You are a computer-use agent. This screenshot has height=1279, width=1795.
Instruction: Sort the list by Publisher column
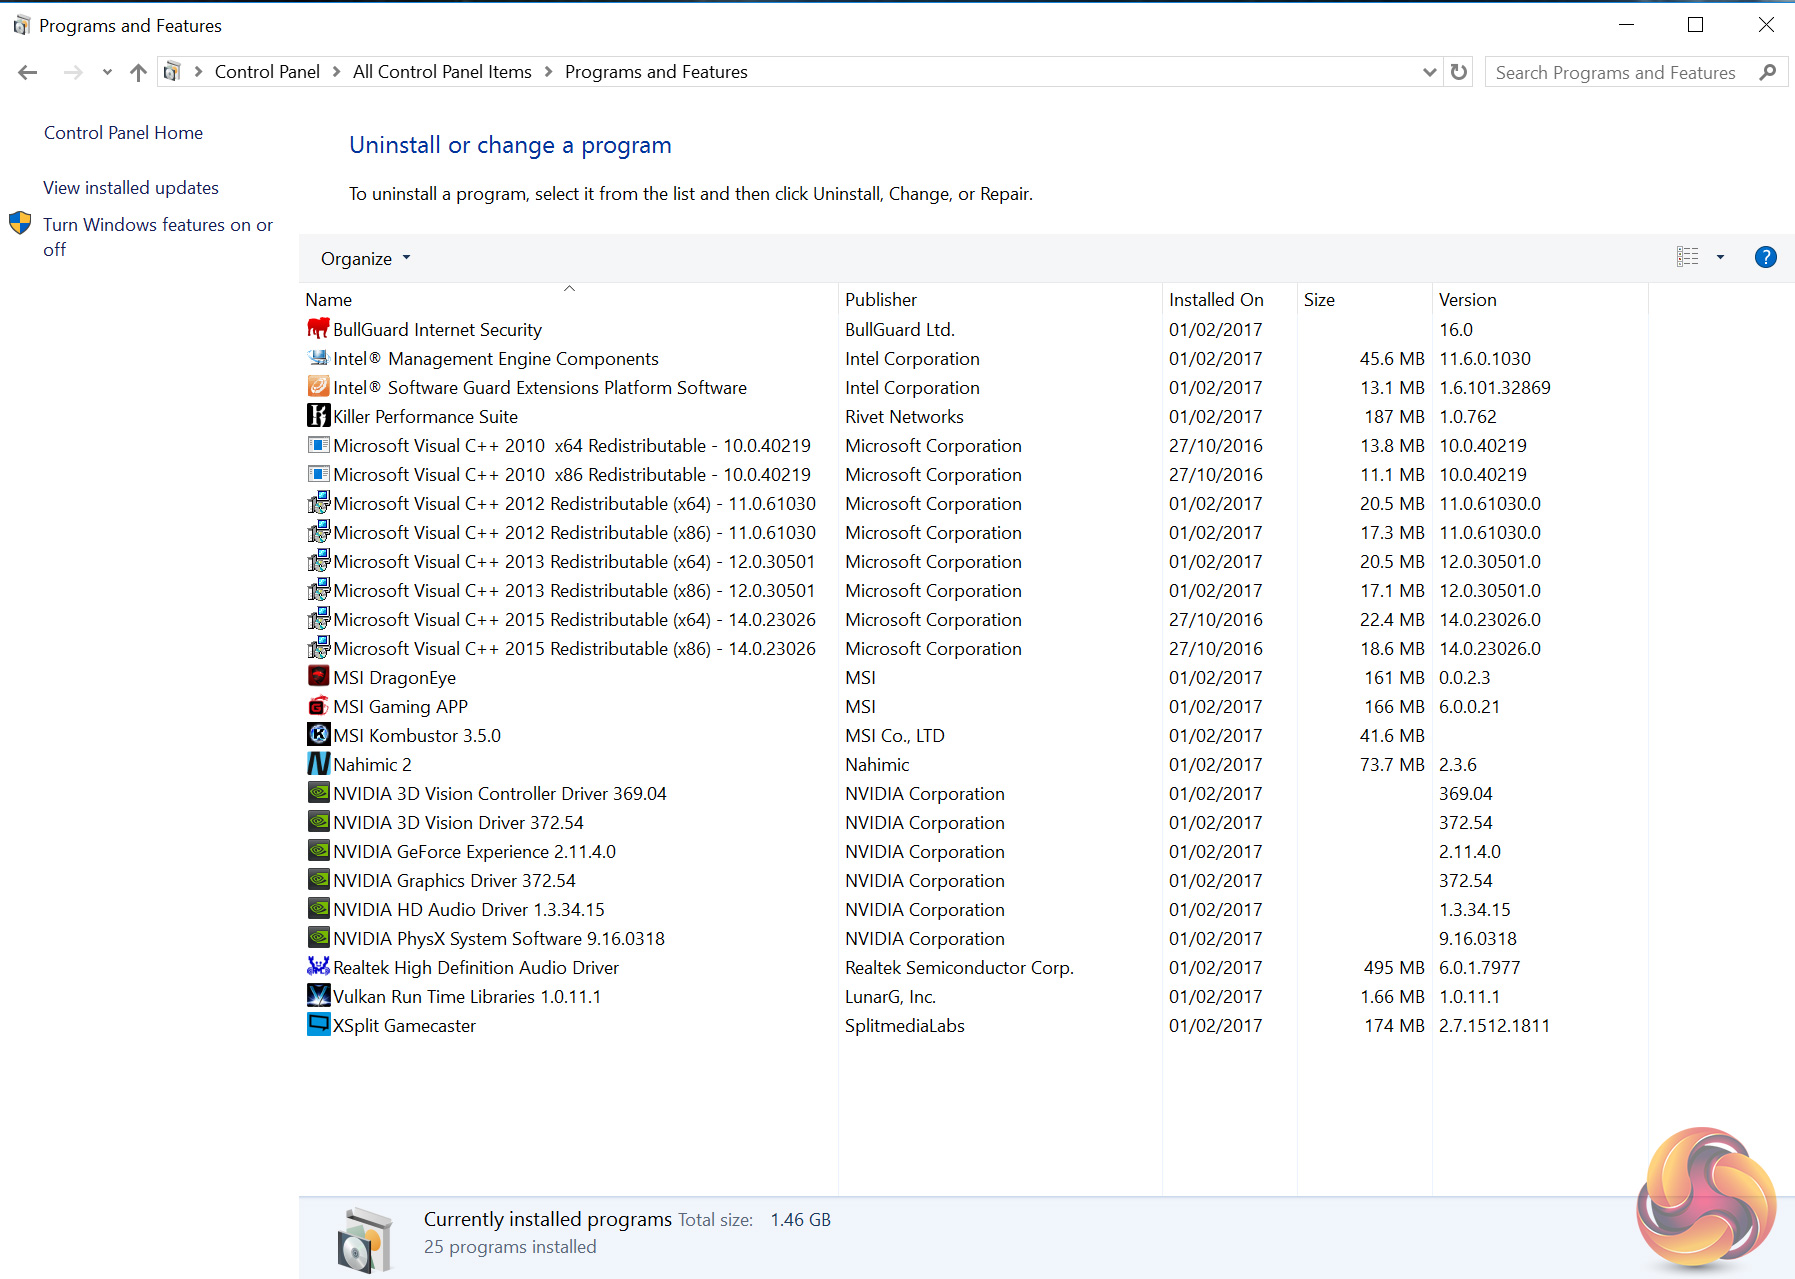click(880, 300)
